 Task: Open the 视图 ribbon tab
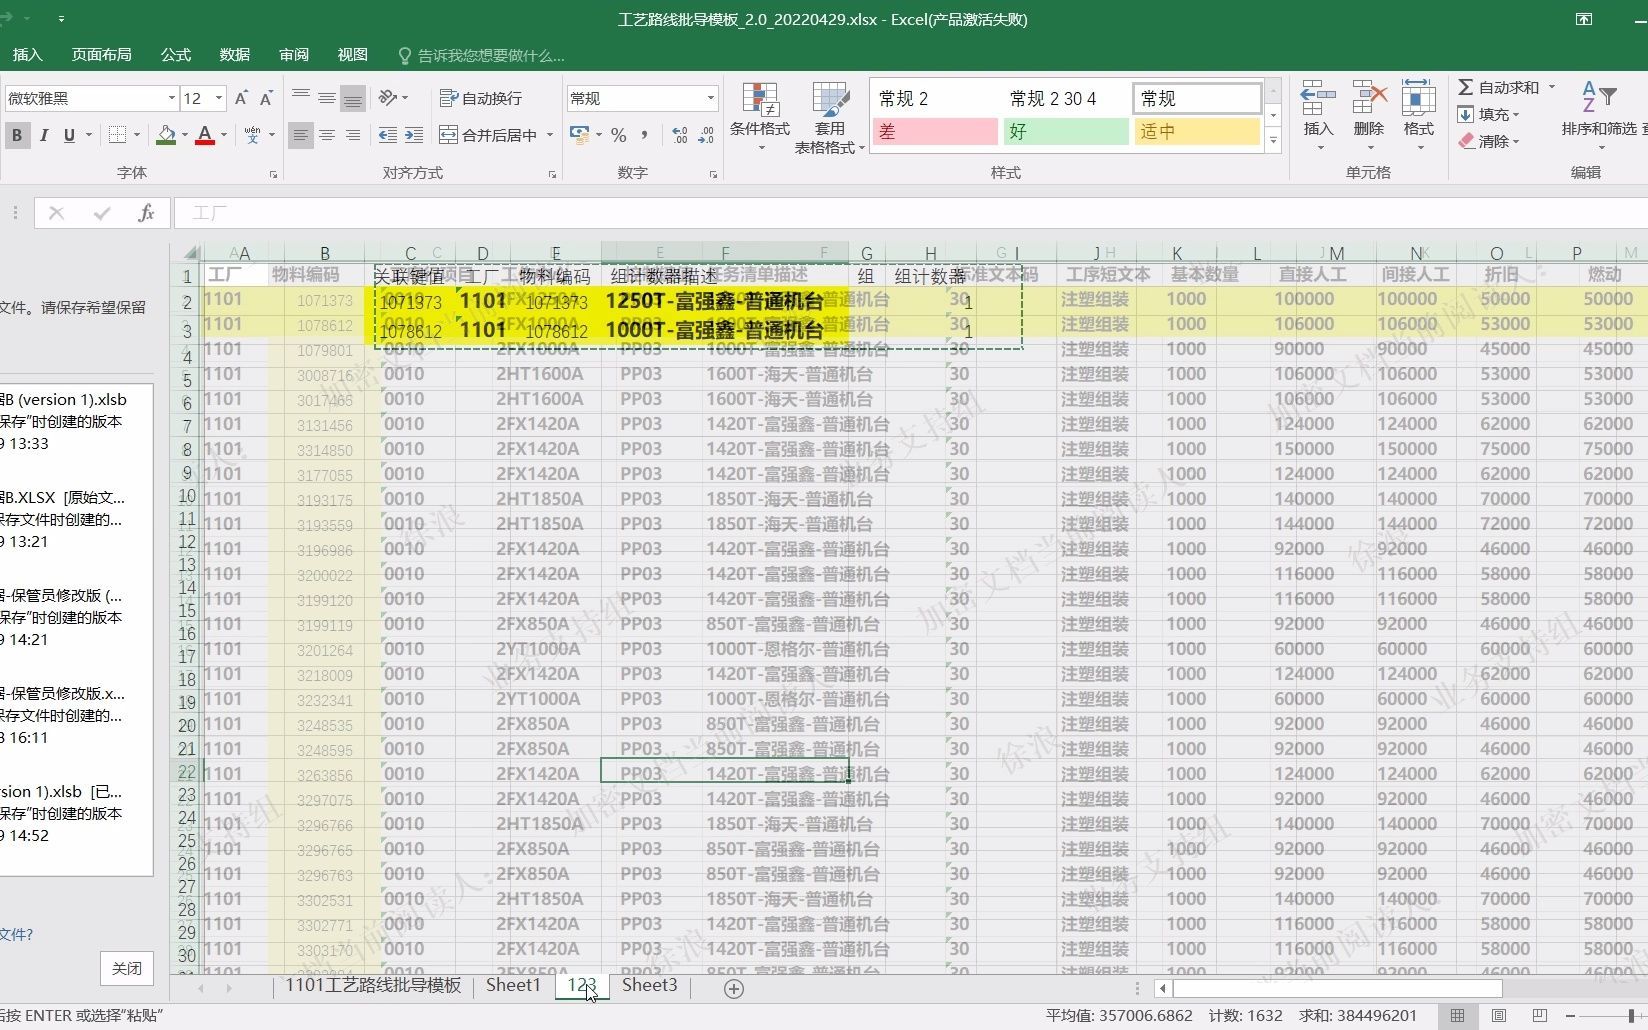point(352,55)
